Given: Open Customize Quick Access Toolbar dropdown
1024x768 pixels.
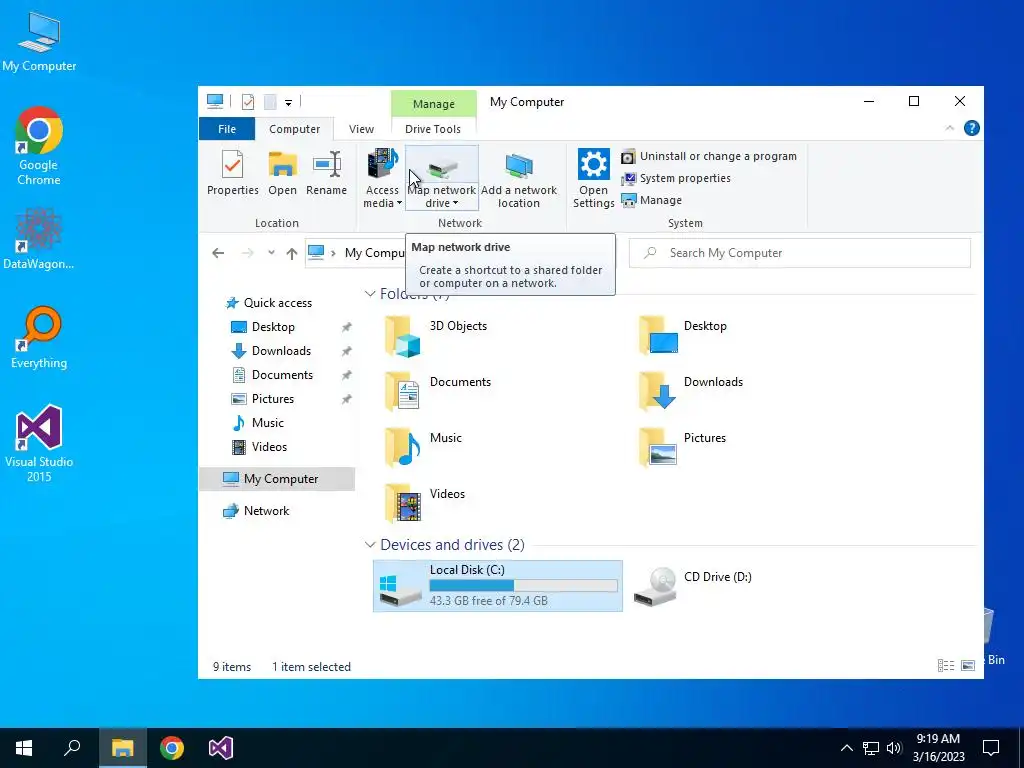Looking at the screenshot, I should pyautogui.click(x=288, y=102).
